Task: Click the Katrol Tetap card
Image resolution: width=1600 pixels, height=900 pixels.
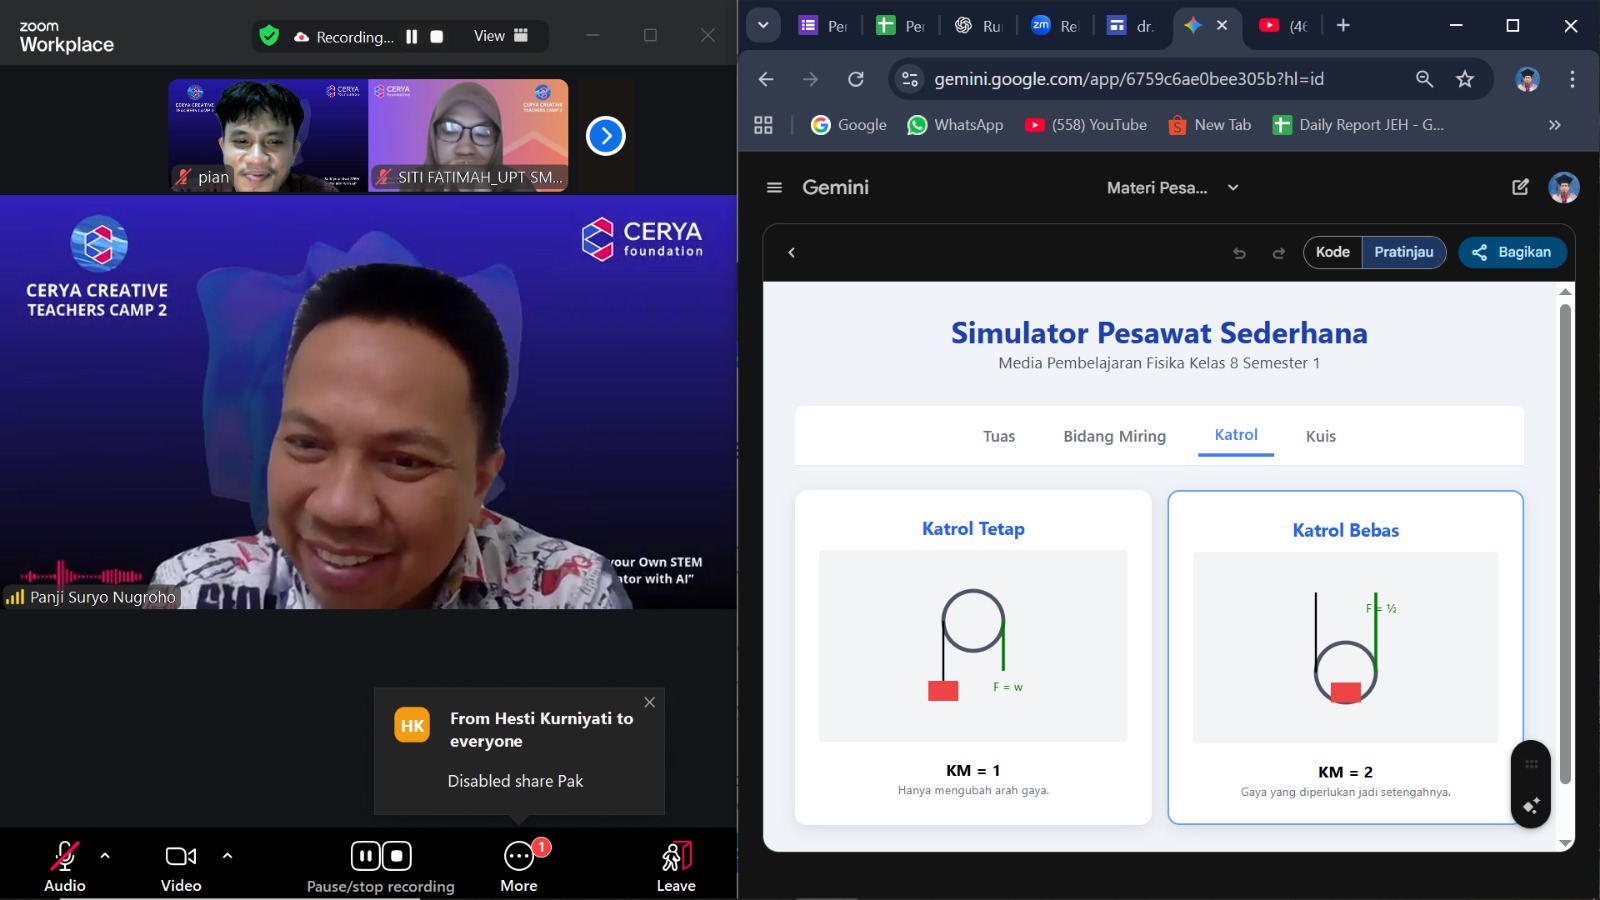Action: (x=973, y=657)
